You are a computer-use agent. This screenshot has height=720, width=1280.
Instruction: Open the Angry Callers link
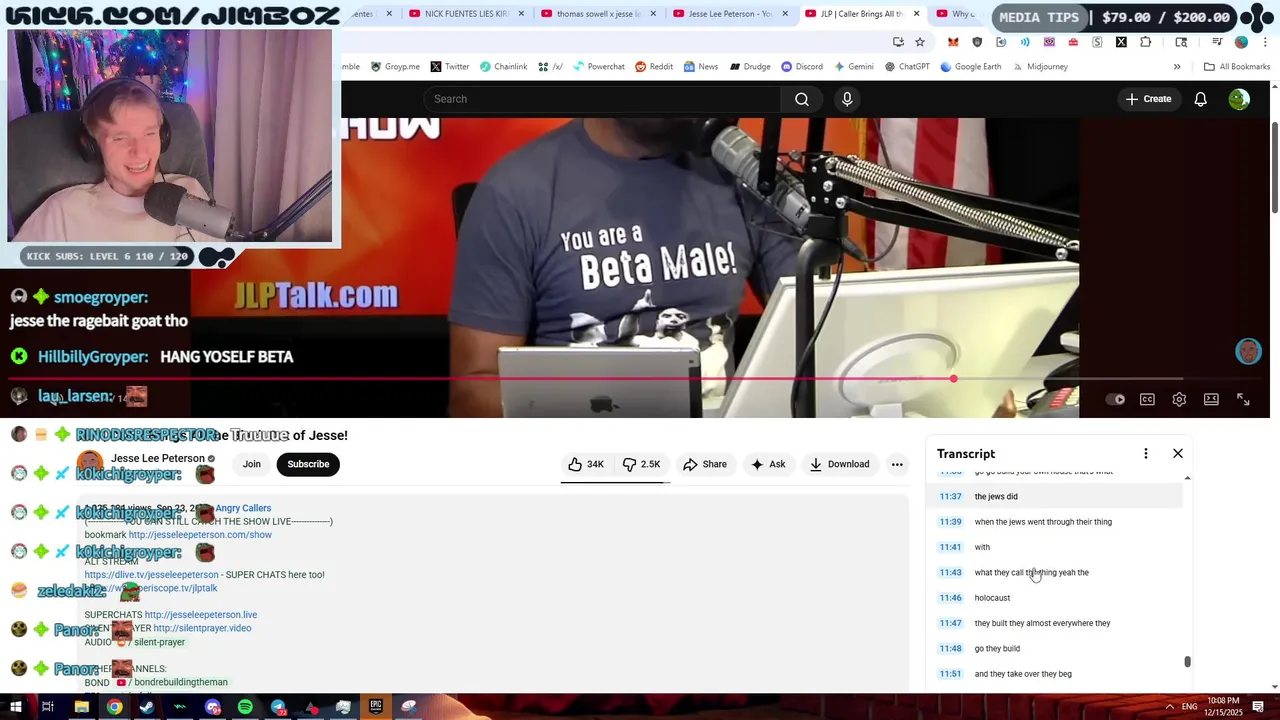[x=243, y=508]
